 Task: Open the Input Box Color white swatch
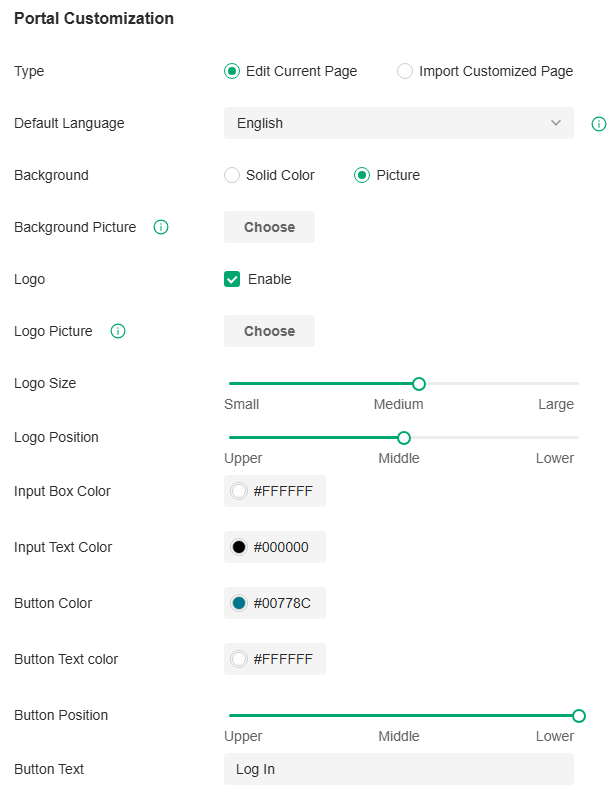239,491
